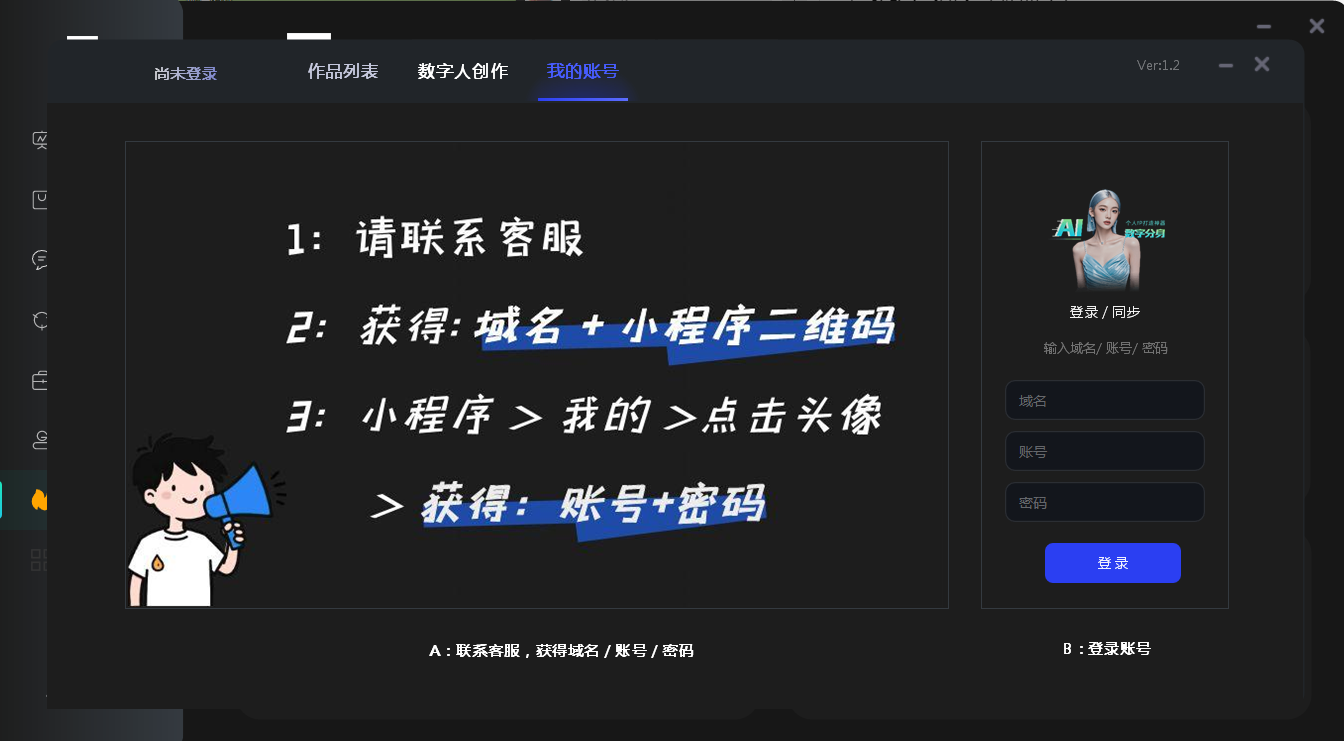The image size is (1344, 741).
Task: Open the 数字人创作 tab
Action: coord(463,71)
